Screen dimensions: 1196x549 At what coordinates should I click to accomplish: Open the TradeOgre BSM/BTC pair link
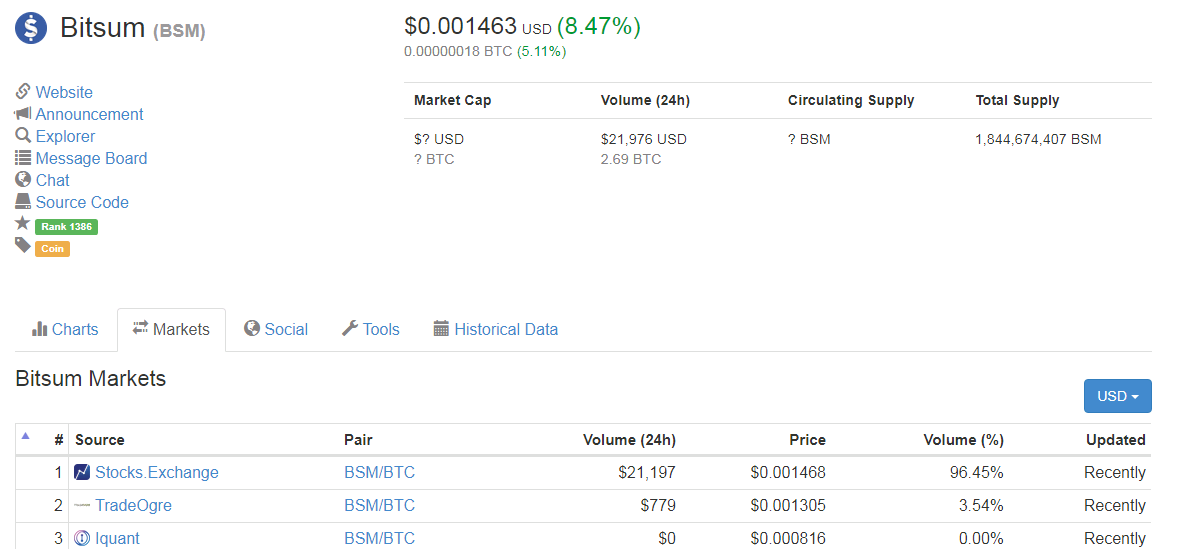[379, 505]
